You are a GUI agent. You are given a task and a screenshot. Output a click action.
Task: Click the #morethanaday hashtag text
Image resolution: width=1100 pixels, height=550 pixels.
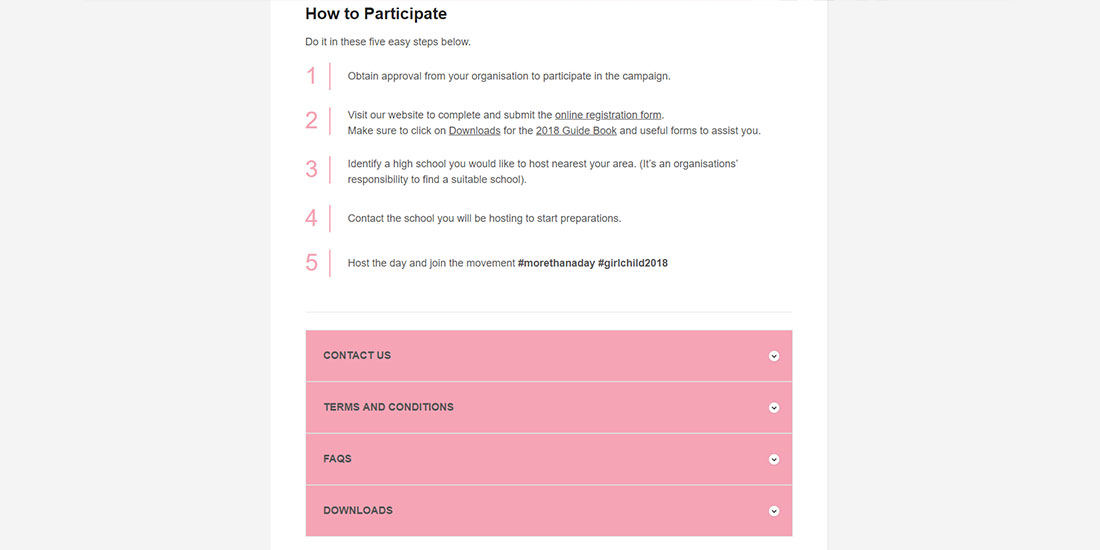coord(555,264)
